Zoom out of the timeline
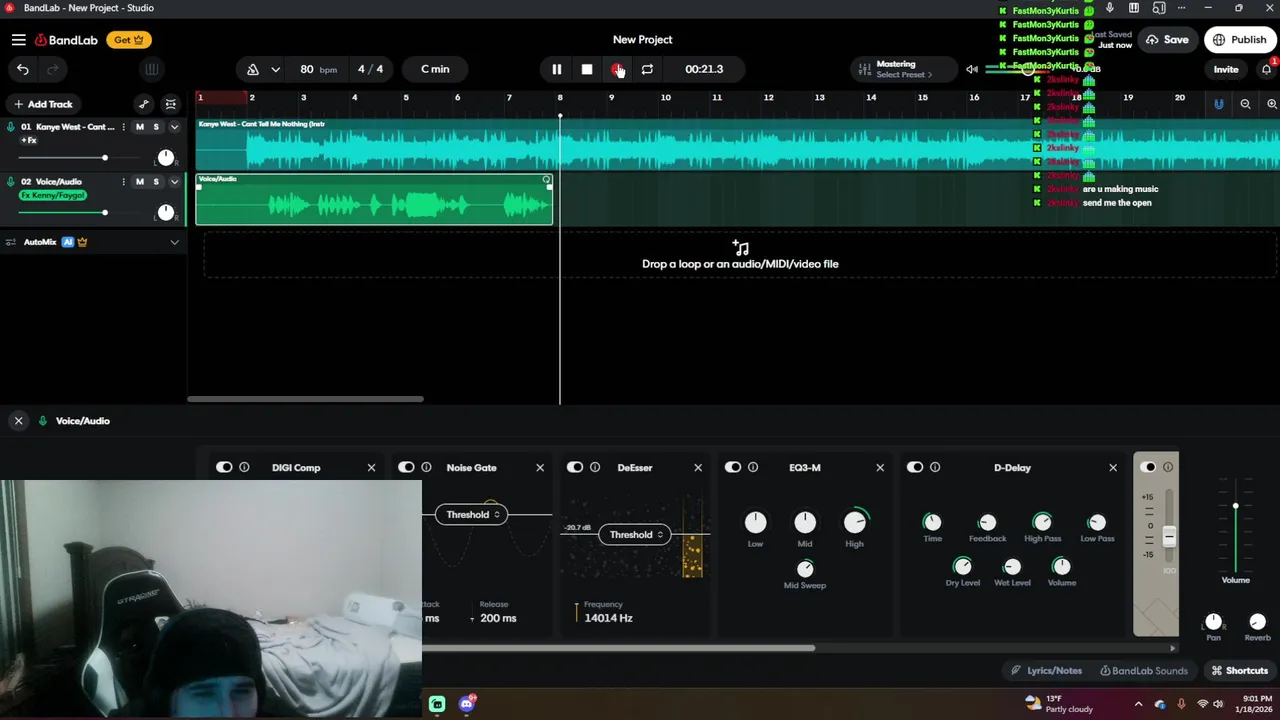The height and width of the screenshot is (720, 1280). pos(1245,104)
